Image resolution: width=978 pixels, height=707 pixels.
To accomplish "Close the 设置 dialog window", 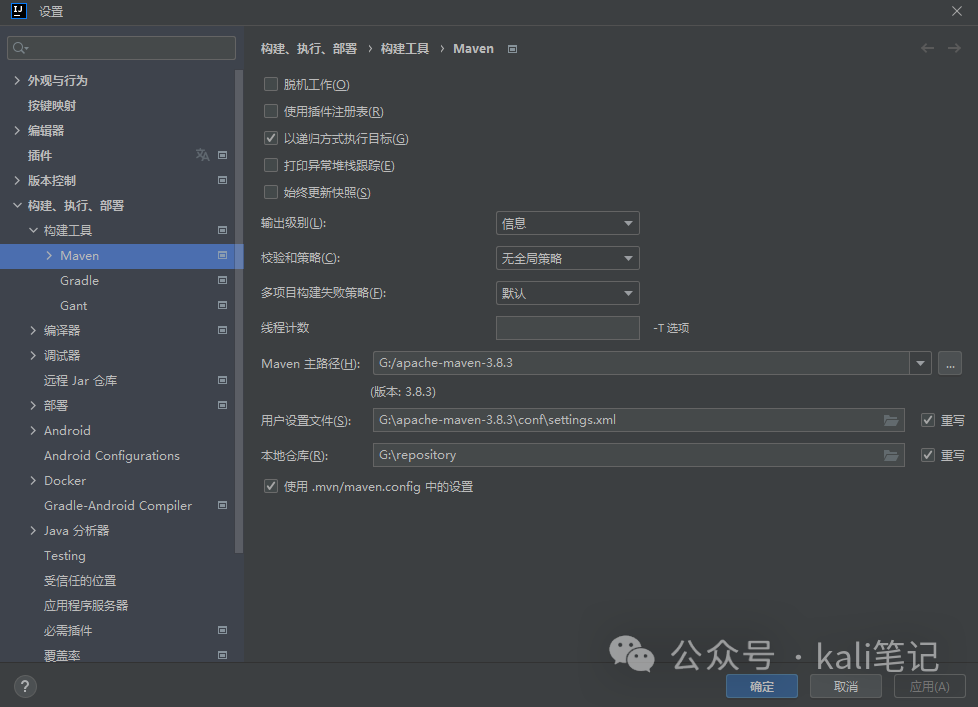I will [957, 11].
